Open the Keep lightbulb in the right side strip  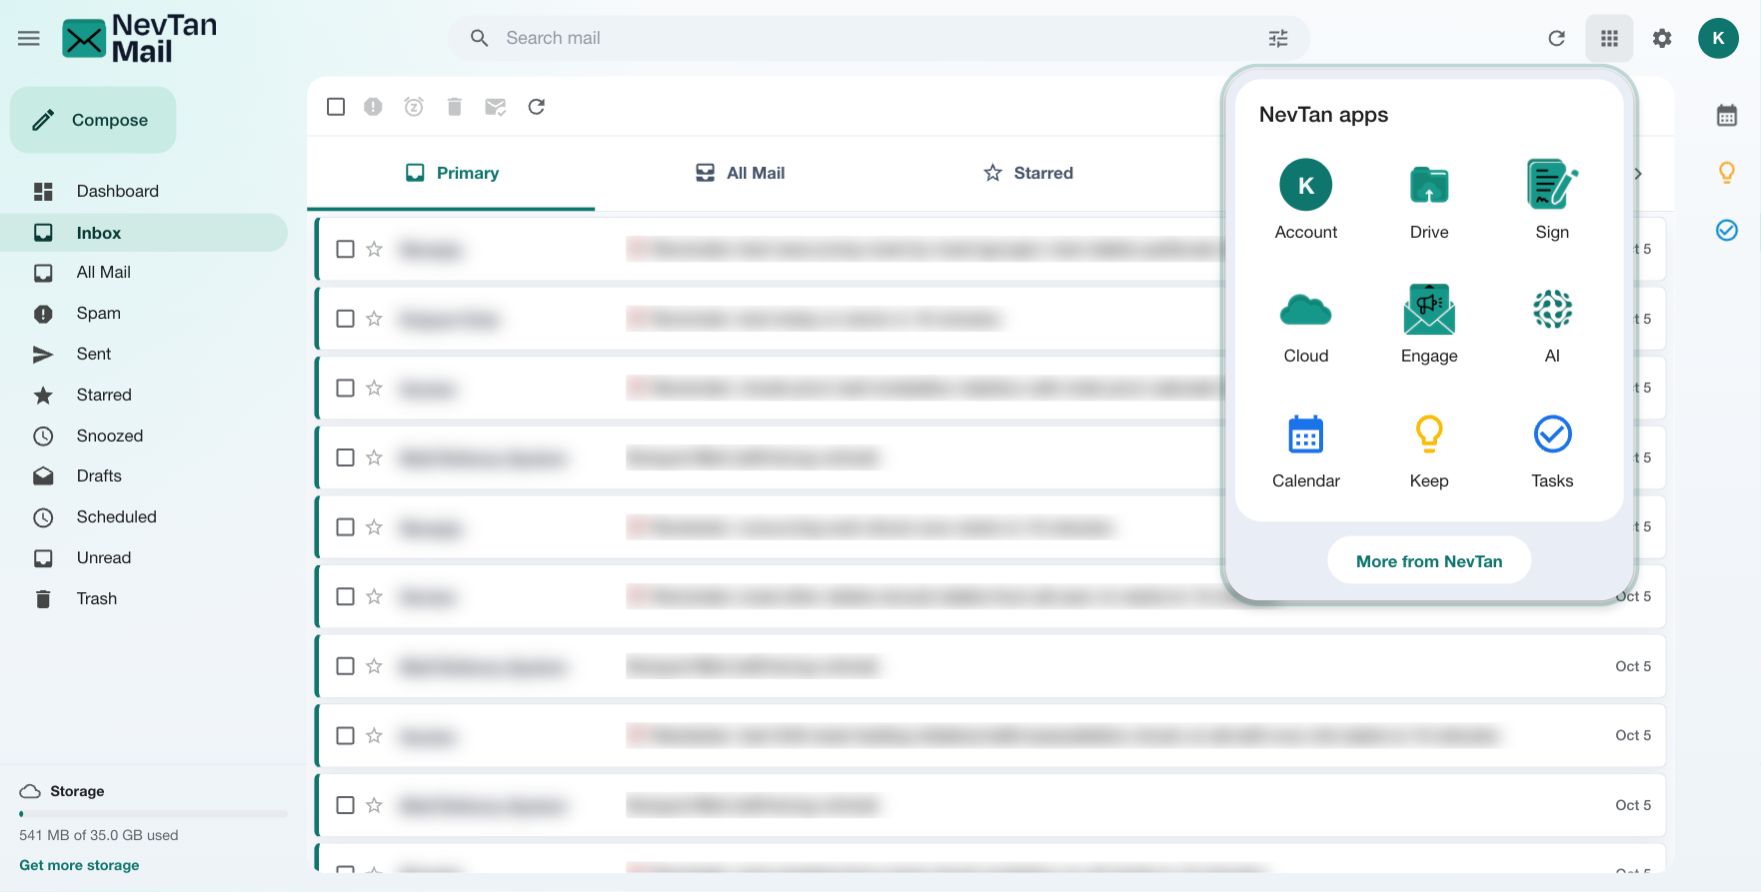(x=1727, y=173)
